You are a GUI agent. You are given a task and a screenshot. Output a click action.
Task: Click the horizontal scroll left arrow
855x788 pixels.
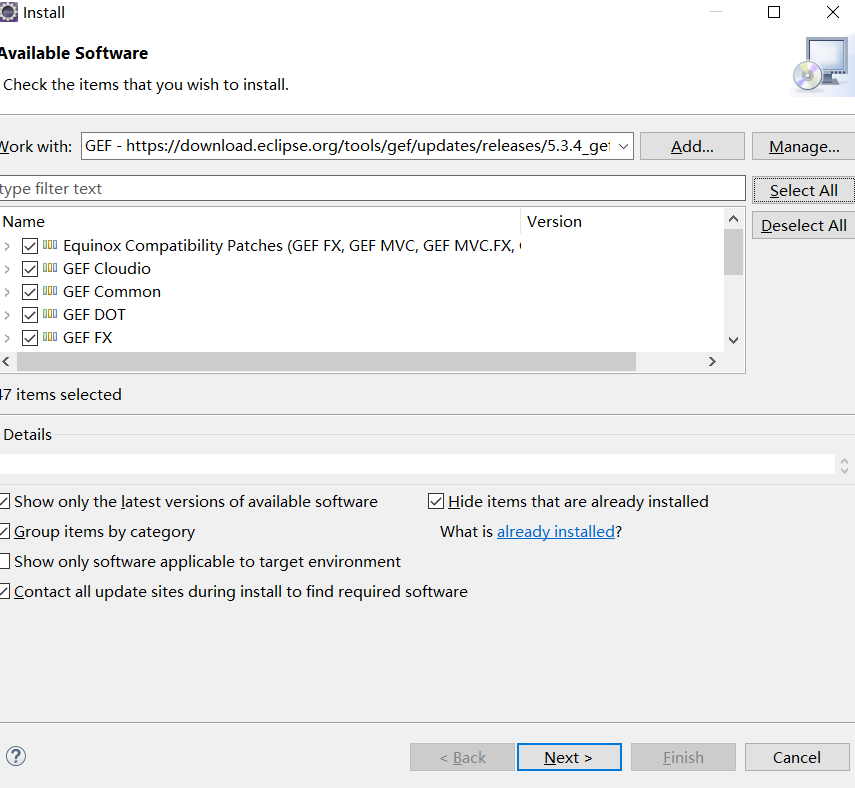(x=7, y=362)
